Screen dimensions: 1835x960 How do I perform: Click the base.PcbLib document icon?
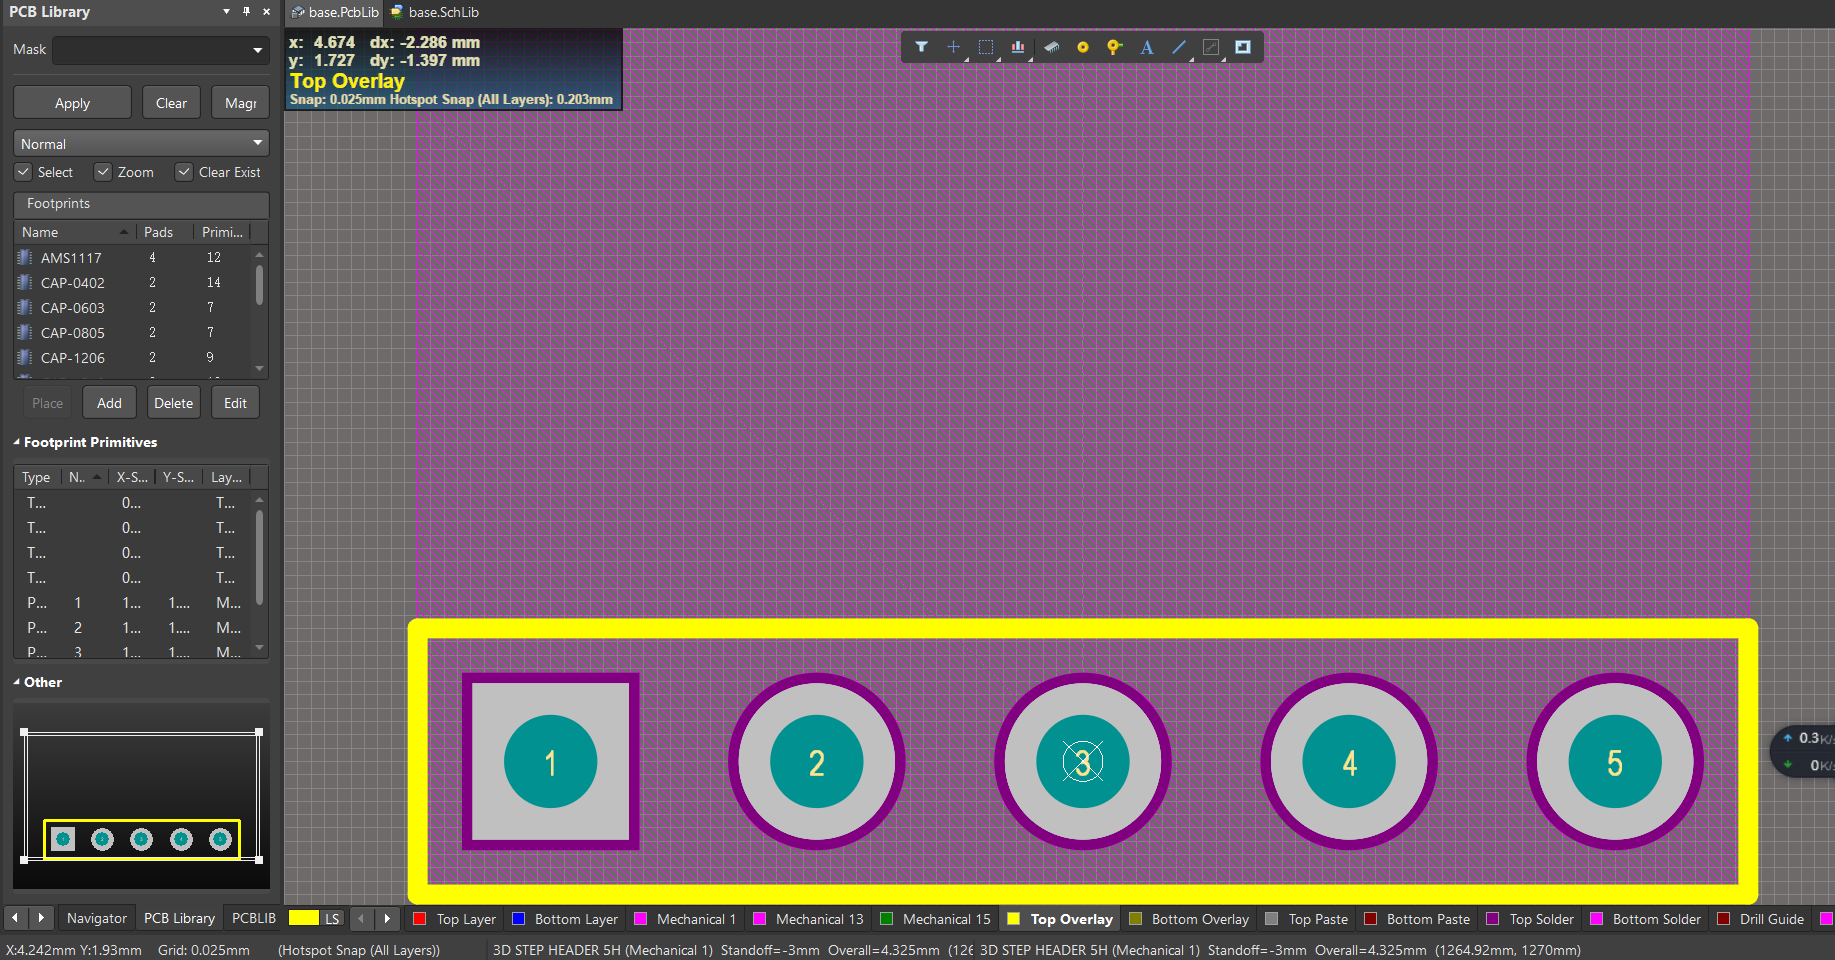click(x=298, y=12)
